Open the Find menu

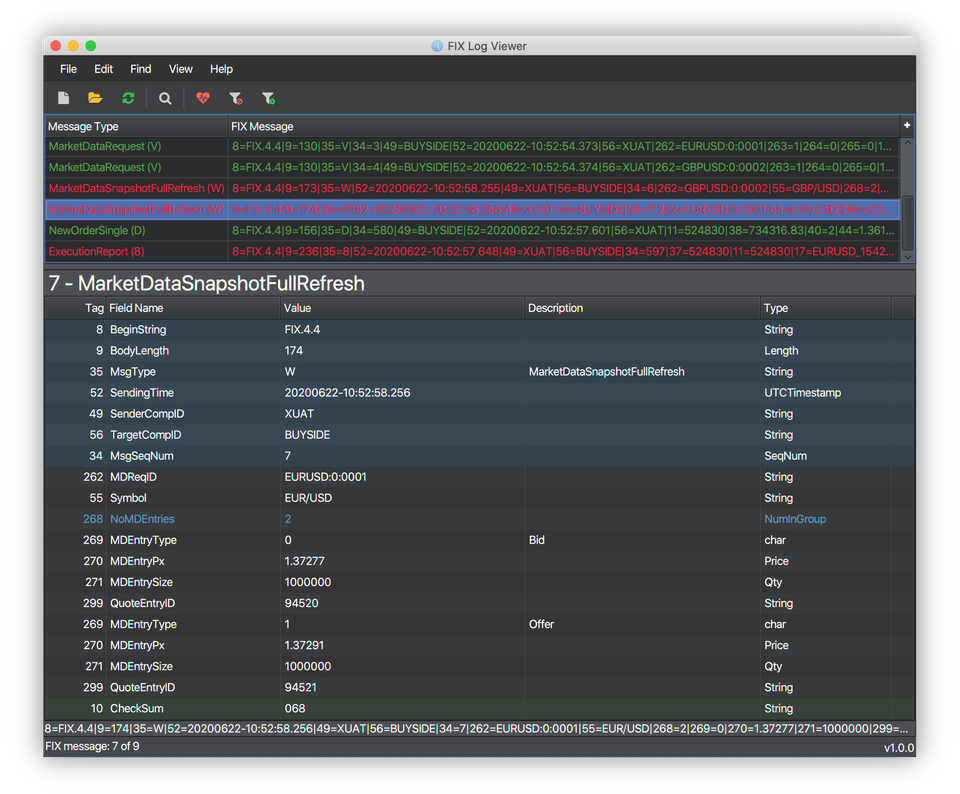(x=140, y=69)
